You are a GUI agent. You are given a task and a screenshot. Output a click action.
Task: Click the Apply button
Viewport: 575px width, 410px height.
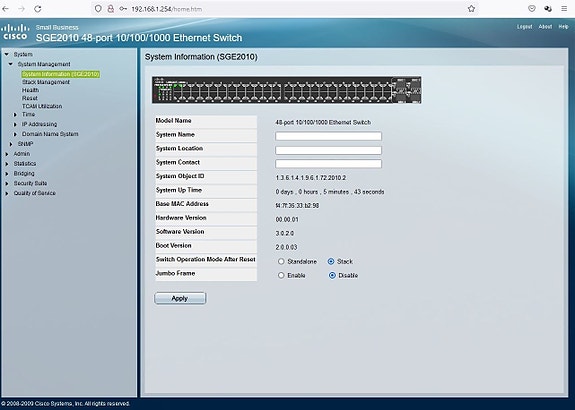click(x=180, y=299)
